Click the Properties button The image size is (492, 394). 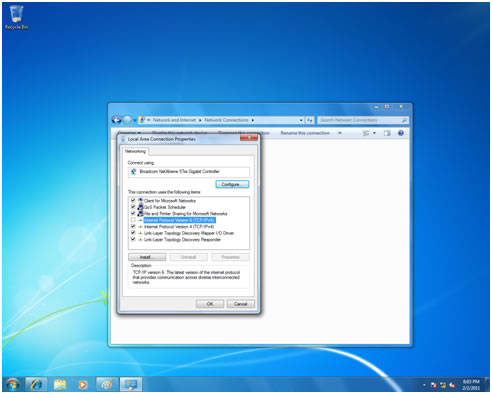230,257
